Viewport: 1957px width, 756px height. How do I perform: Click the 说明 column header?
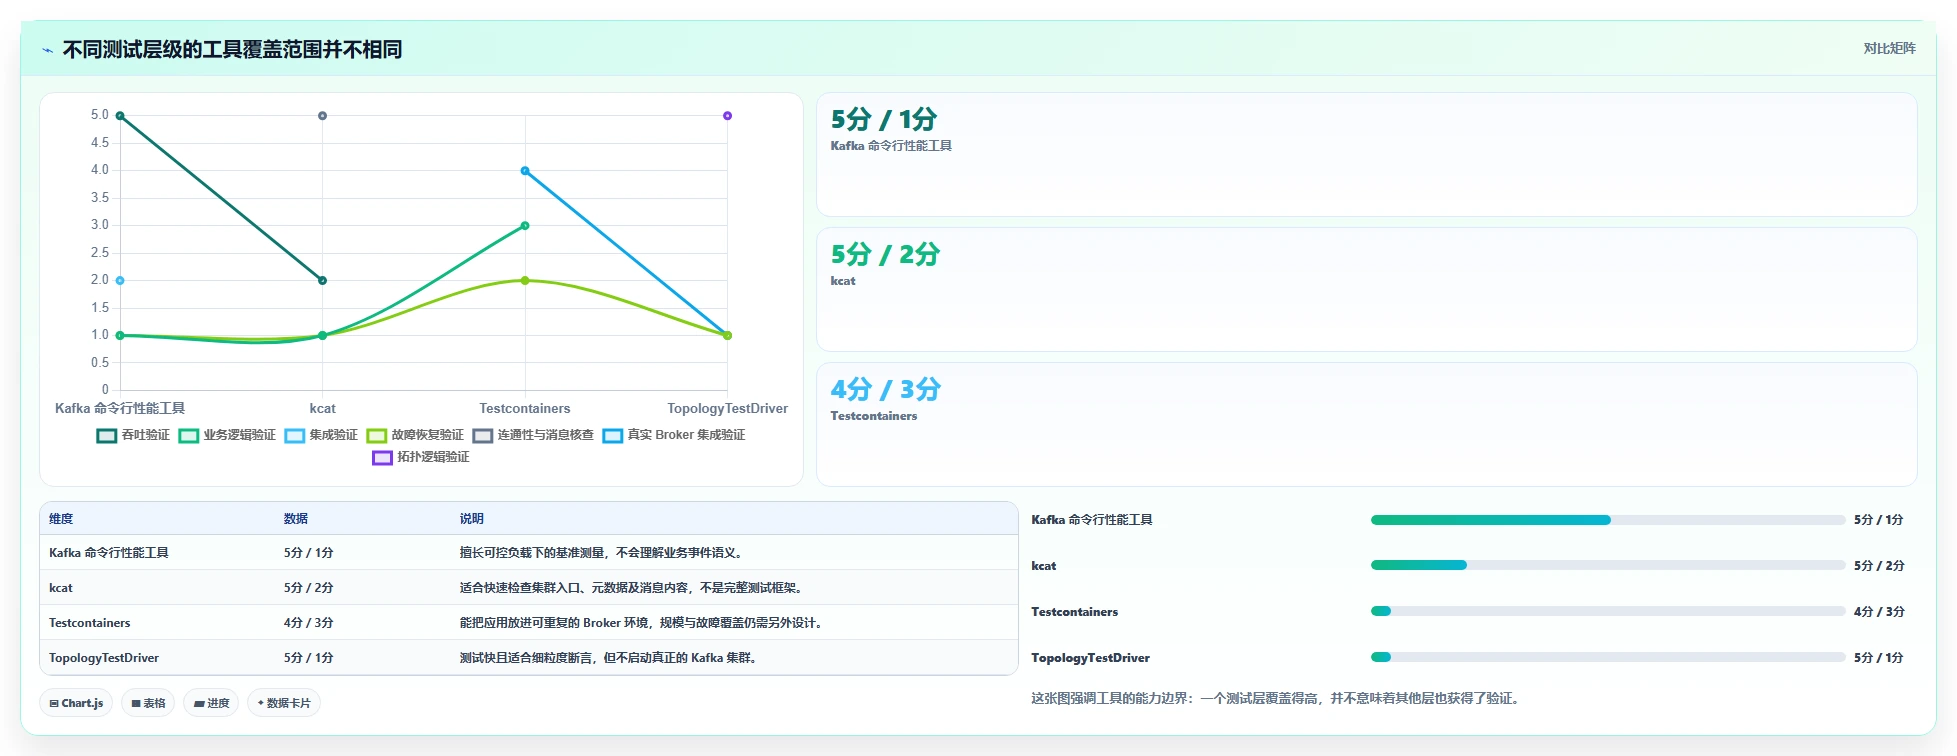click(x=471, y=519)
